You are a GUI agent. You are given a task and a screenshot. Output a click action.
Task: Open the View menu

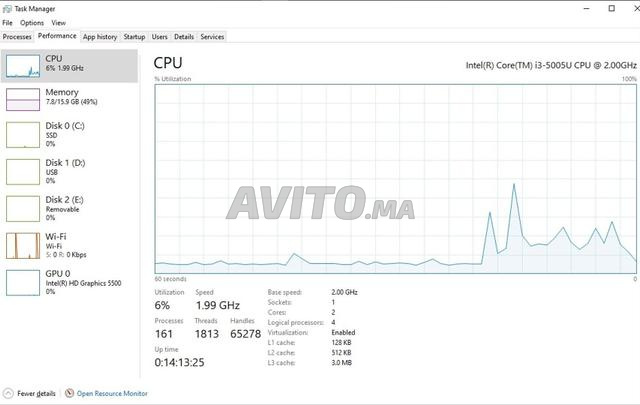click(x=59, y=22)
